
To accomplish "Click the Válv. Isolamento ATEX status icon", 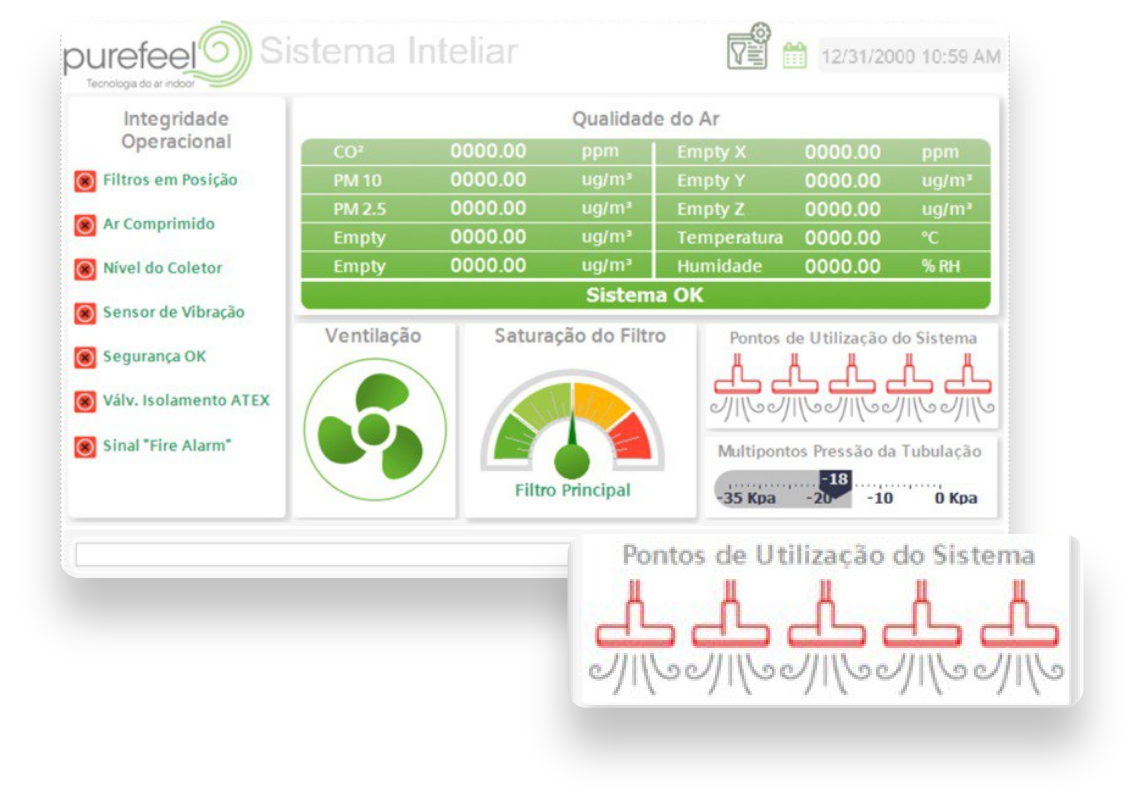I will pos(85,401).
